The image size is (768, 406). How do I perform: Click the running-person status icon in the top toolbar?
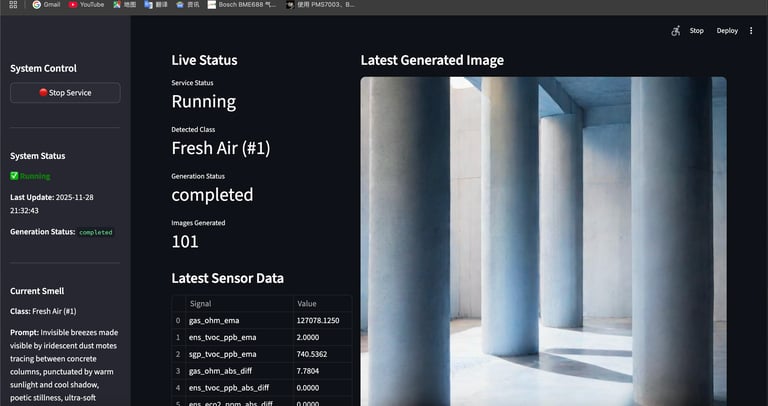coord(676,30)
